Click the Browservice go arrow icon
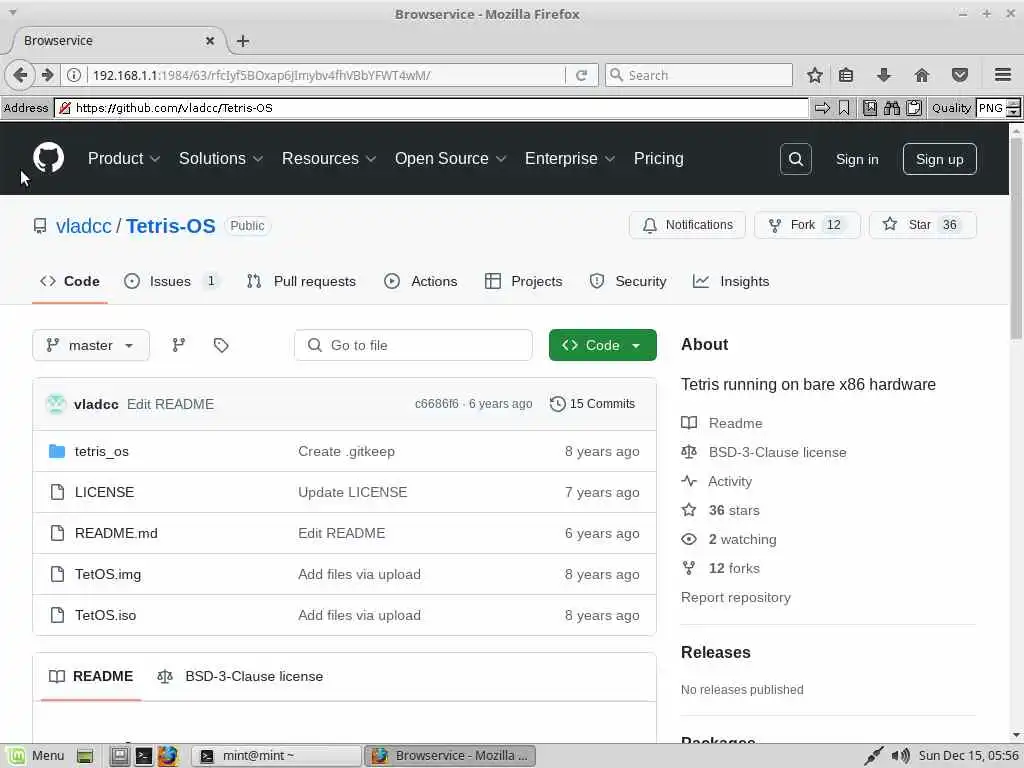This screenshot has height=768, width=1024. coord(822,108)
